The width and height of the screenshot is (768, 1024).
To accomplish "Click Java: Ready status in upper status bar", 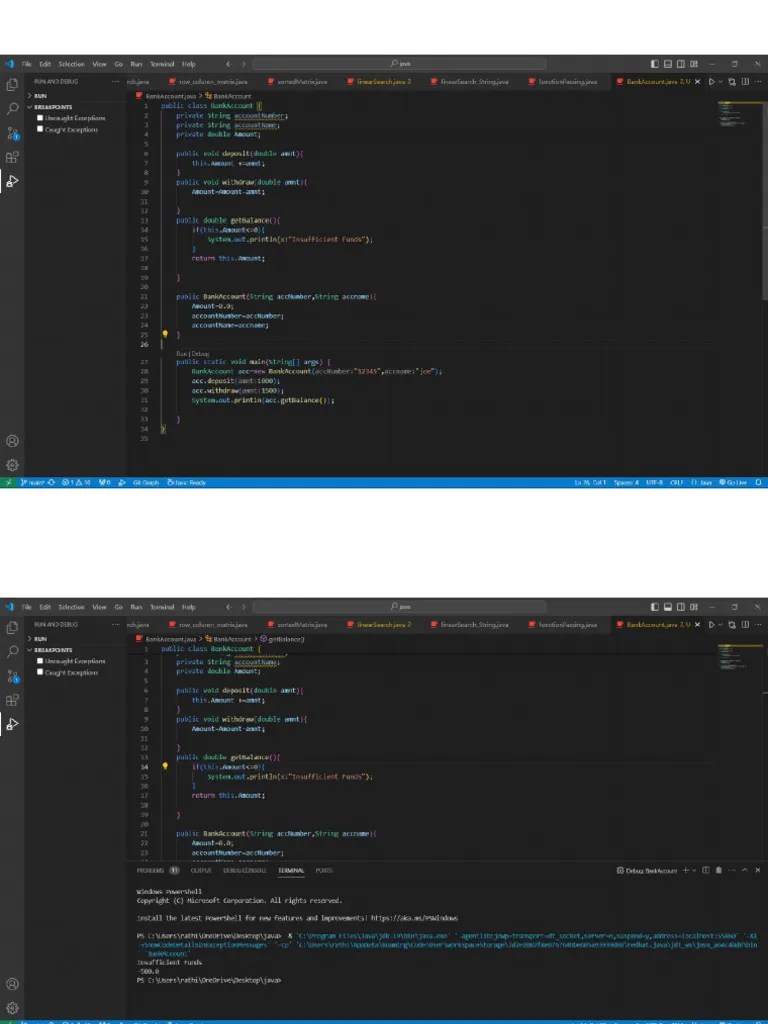I will (x=187, y=483).
